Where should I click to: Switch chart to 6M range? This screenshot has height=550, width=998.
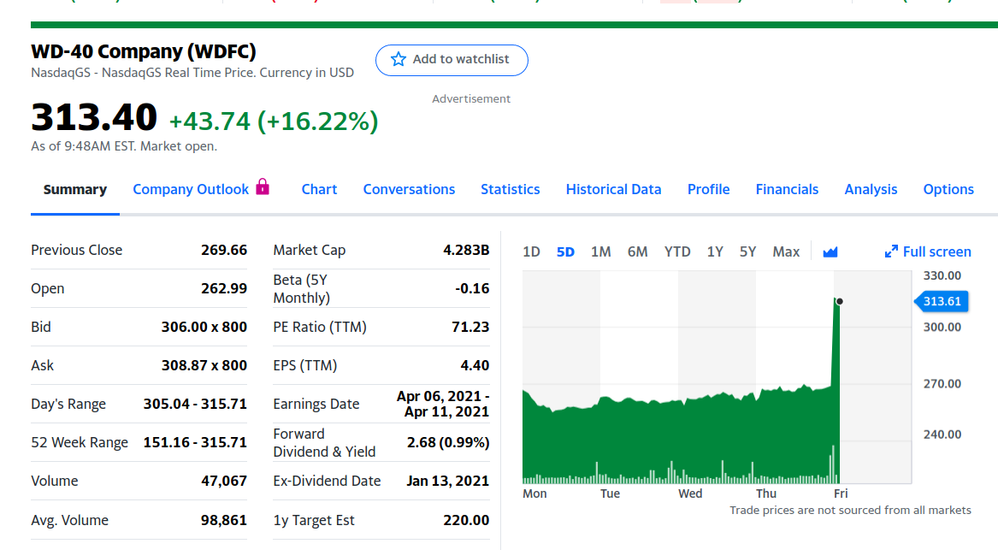click(x=637, y=252)
